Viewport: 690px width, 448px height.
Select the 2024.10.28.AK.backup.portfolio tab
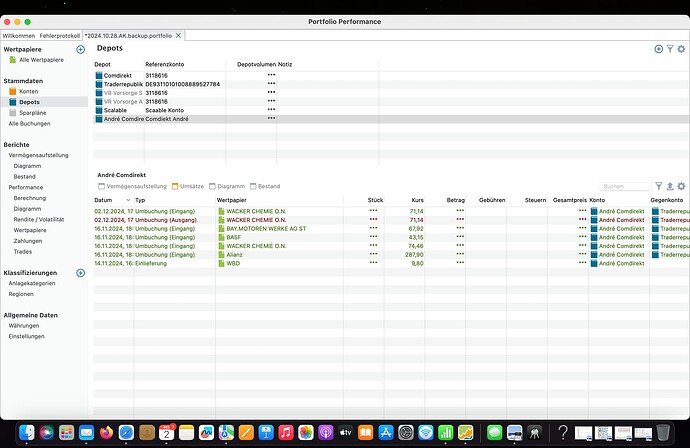click(x=128, y=36)
